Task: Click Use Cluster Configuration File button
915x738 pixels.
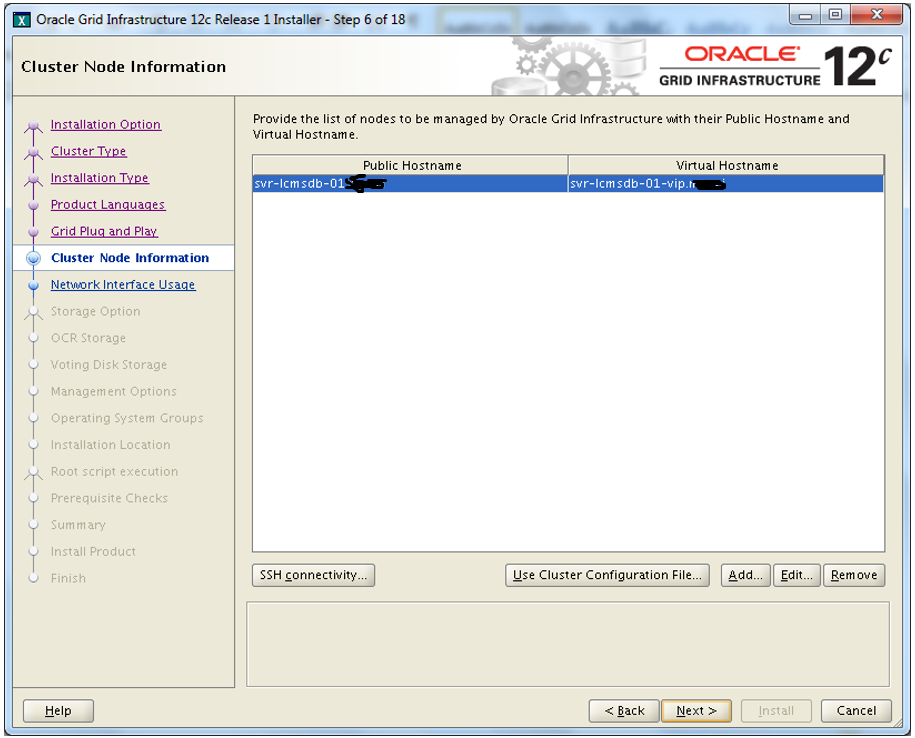Action: click(607, 575)
